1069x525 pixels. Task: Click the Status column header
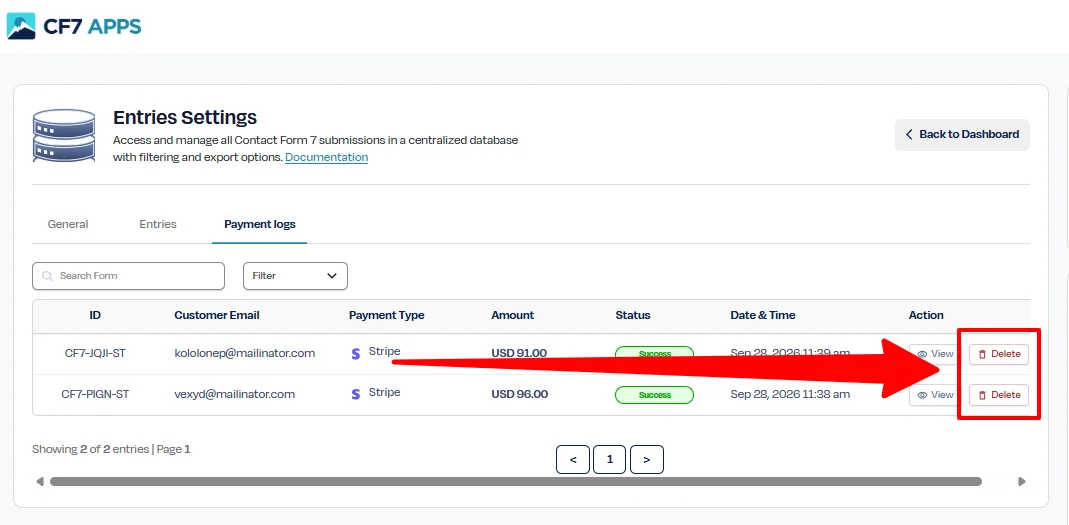(633, 315)
